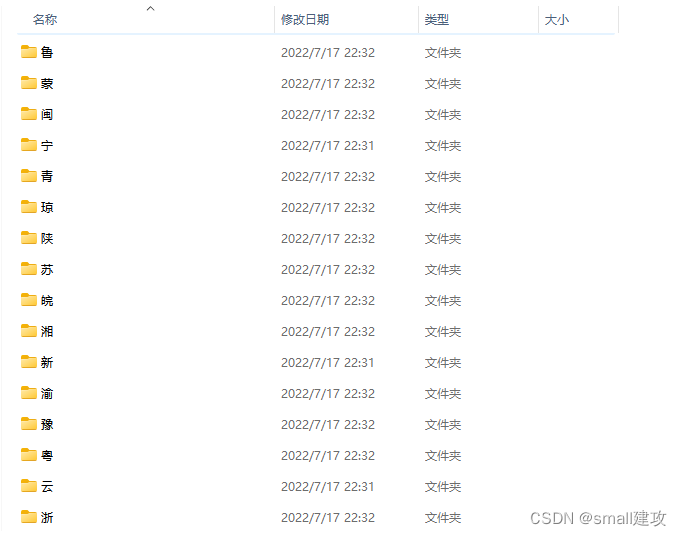The image size is (682, 536).
Task: Select the 陕 folder icon
Action: point(29,238)
